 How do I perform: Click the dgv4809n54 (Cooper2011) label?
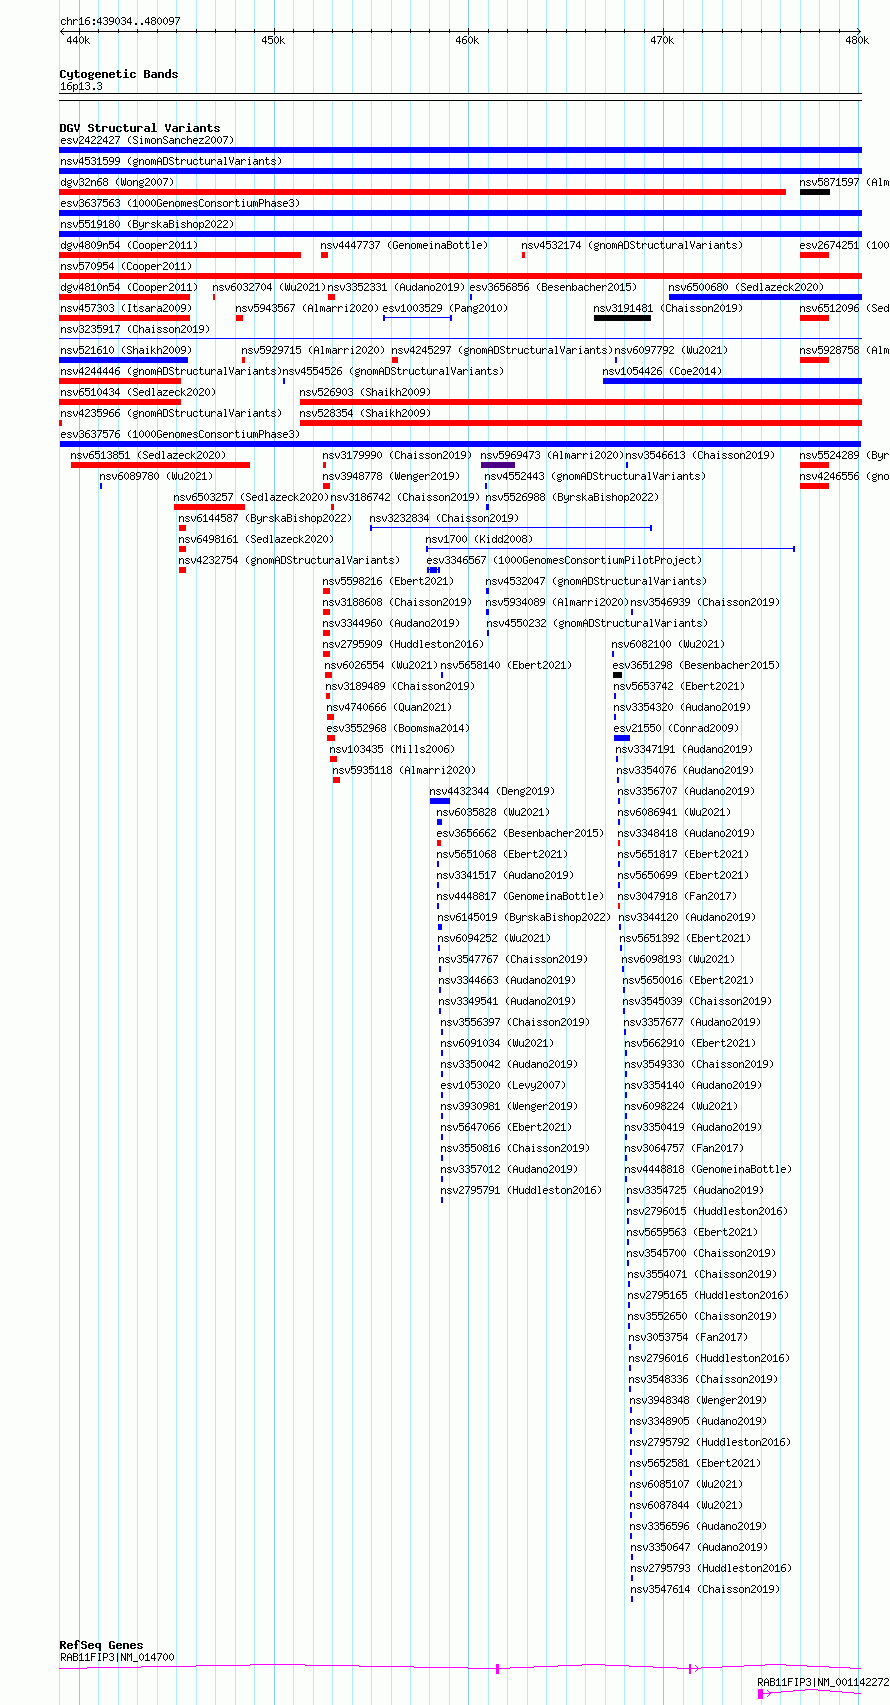click(x=129, y=246)
